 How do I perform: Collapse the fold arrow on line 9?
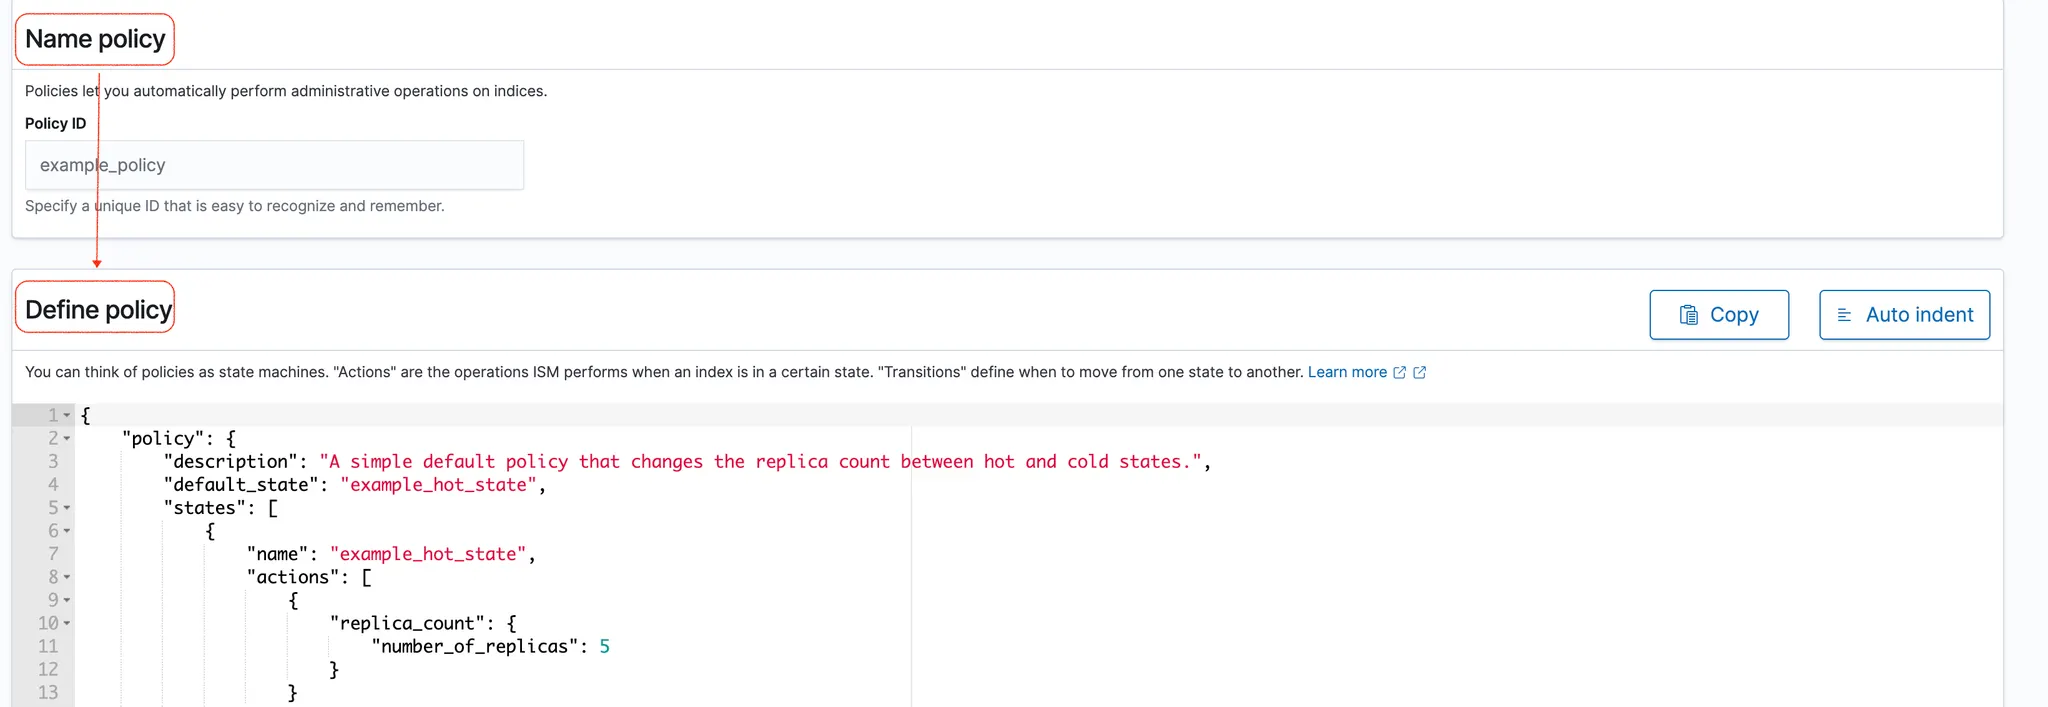pyautogui.click(x=67, y=600)
